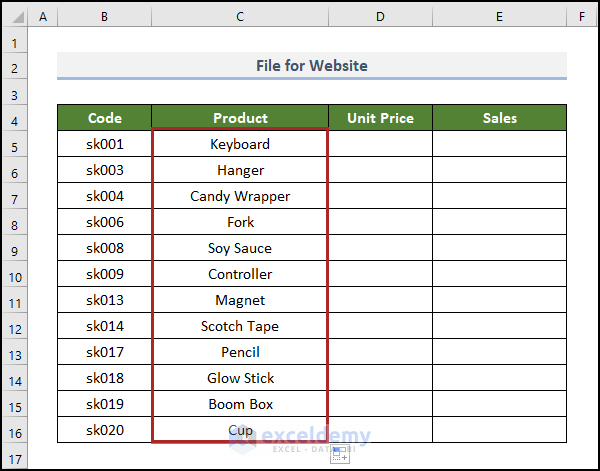The height and width of the screenshot is (471, 600).
Task: Open the Auto Fill Options icon
Action: tap(339, 453)
